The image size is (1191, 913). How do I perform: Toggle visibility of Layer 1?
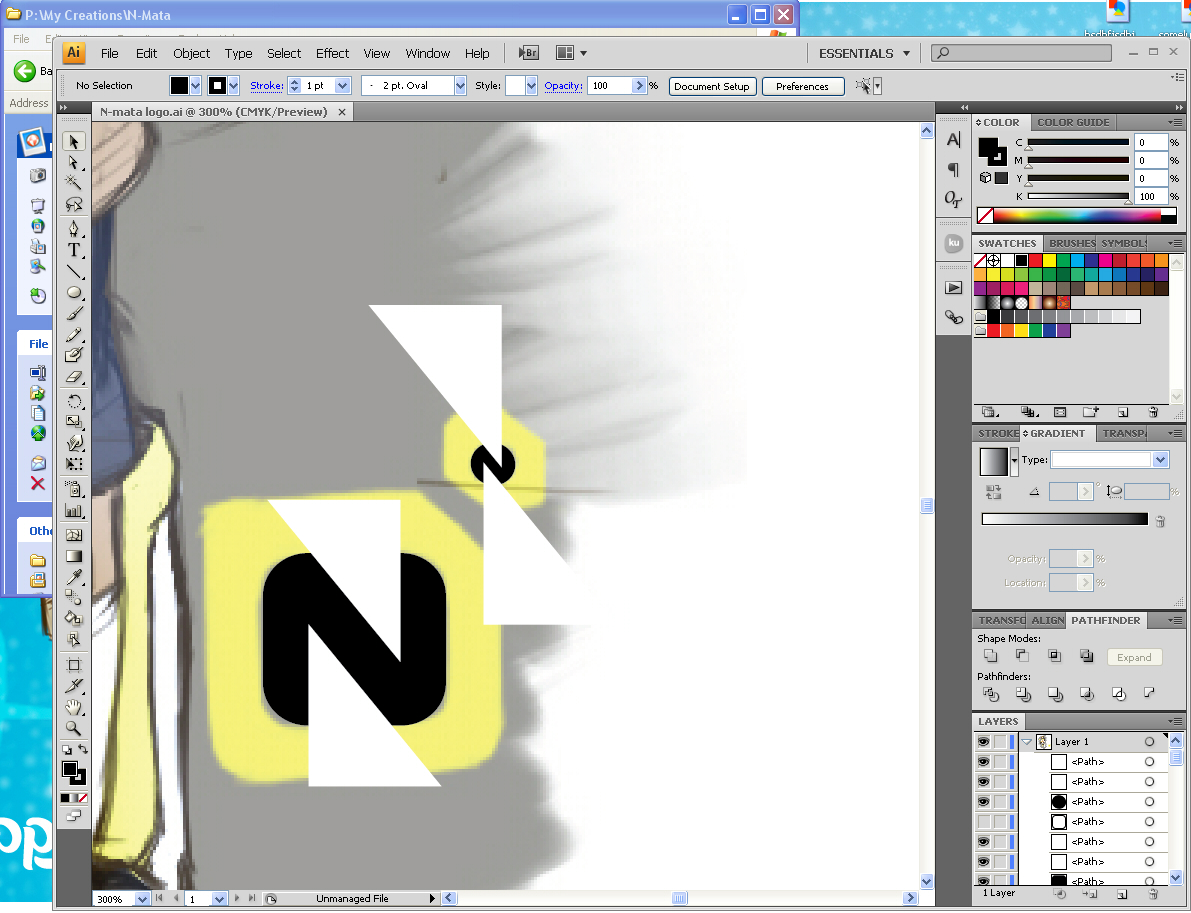(983, 742)
